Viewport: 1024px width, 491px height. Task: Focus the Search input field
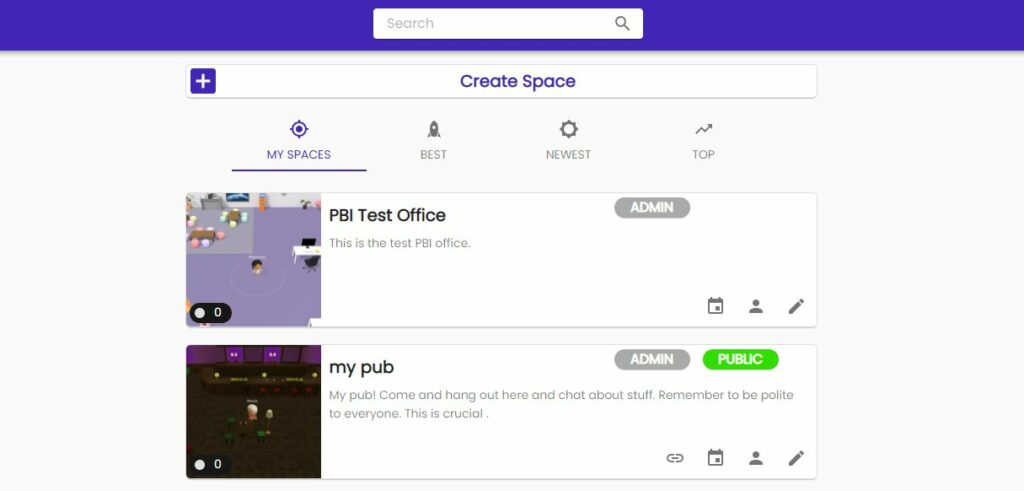pos(507,24)
